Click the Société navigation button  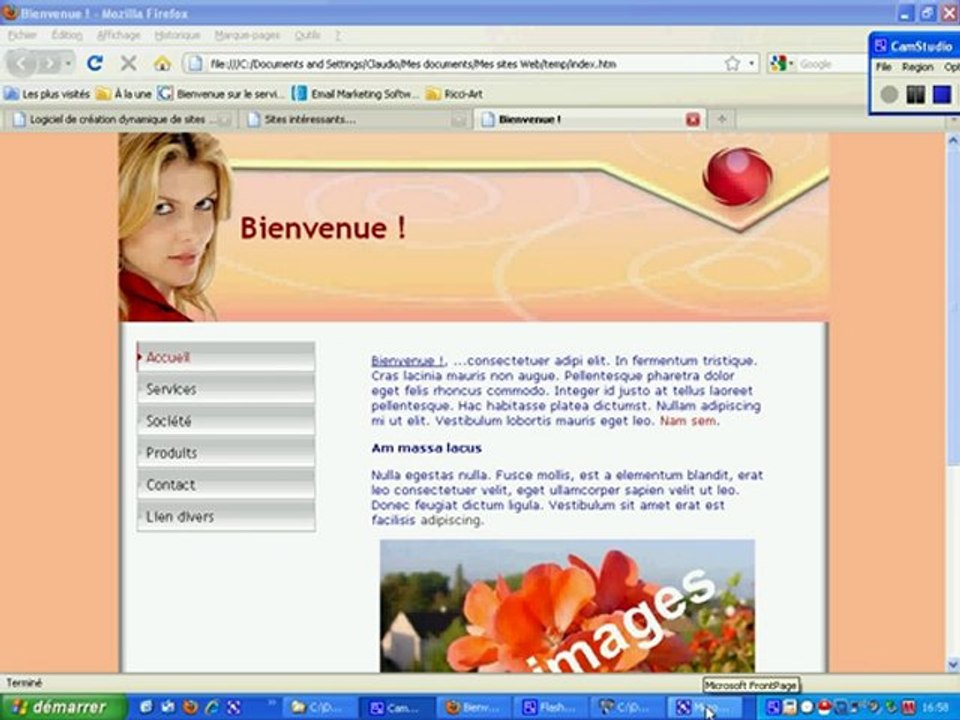click(226, 421)
